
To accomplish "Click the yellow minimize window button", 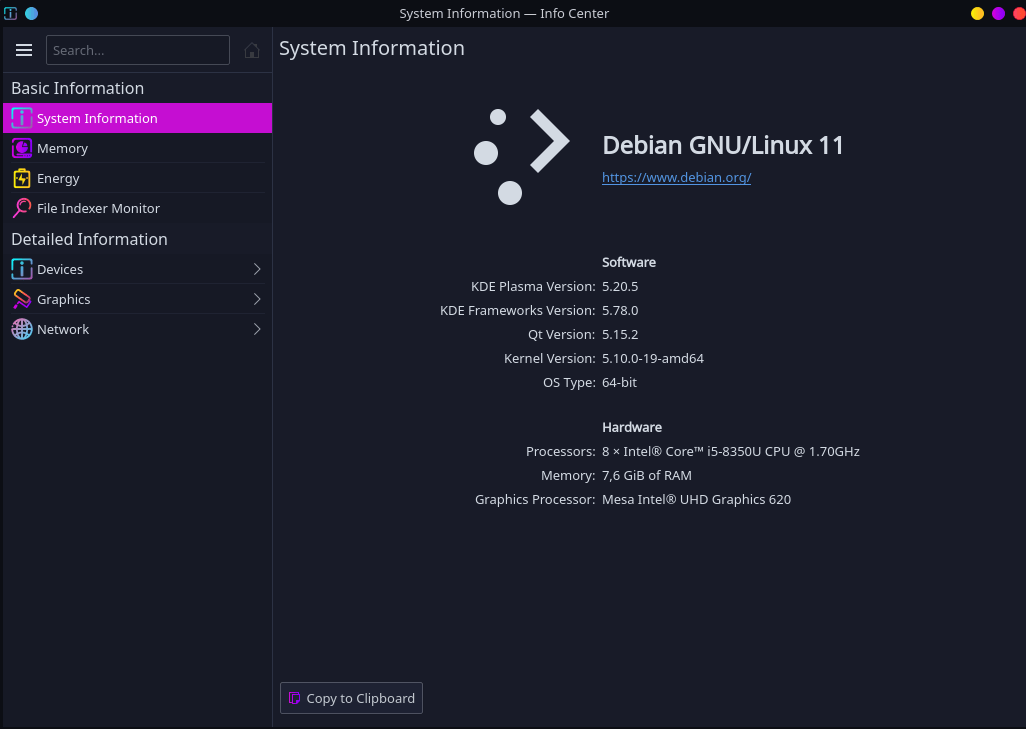I will point(978,13).
